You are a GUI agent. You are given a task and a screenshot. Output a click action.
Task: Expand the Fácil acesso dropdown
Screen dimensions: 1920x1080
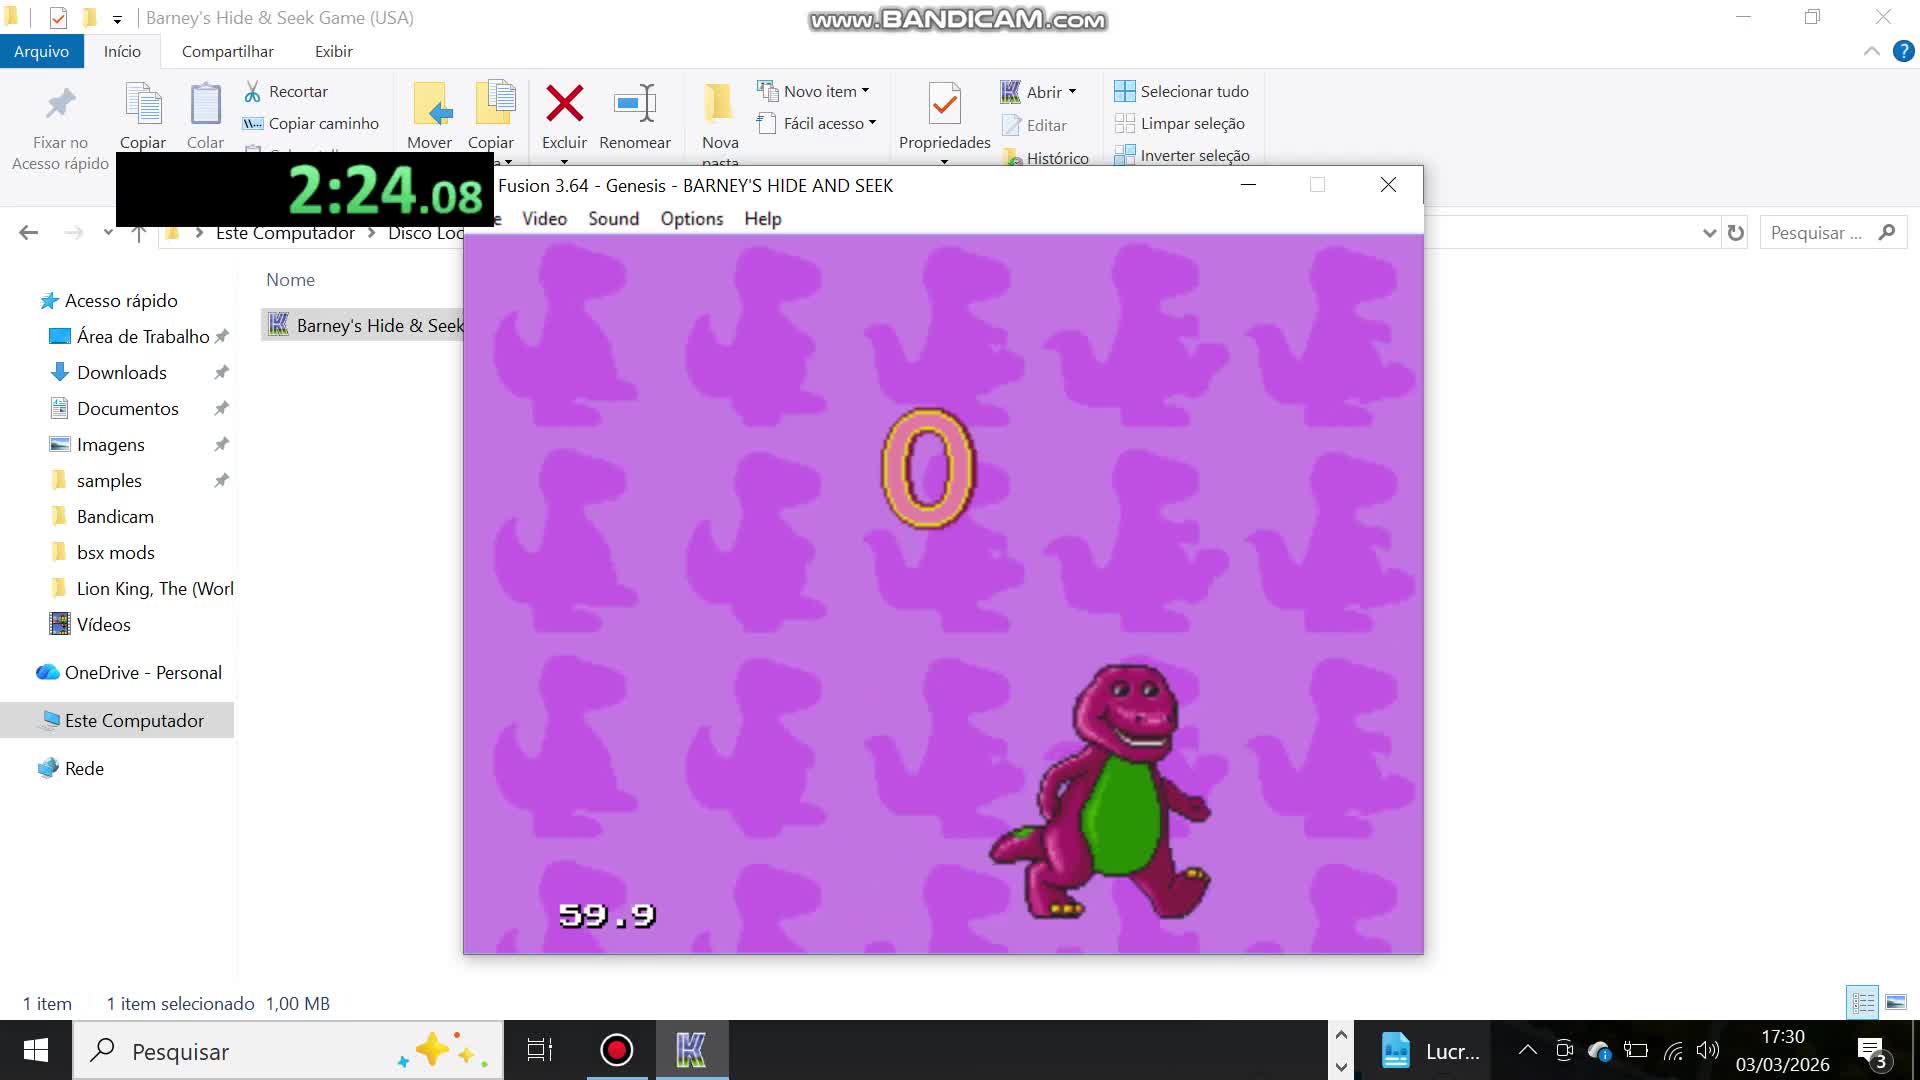(x=872, y=123)
